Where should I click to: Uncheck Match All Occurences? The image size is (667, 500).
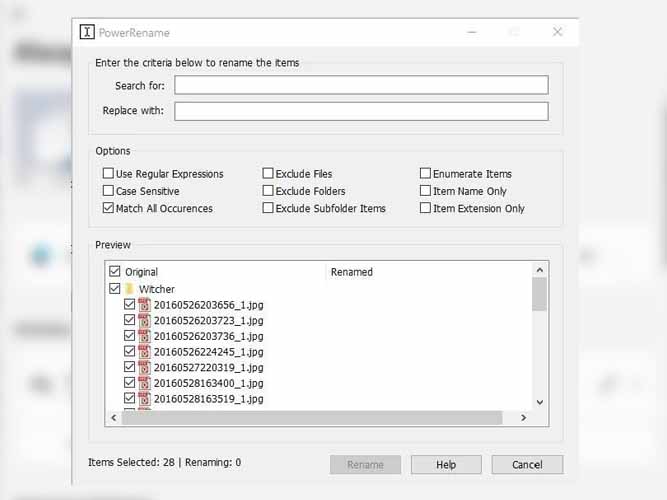pyautogui.click(x=108, y=208)
